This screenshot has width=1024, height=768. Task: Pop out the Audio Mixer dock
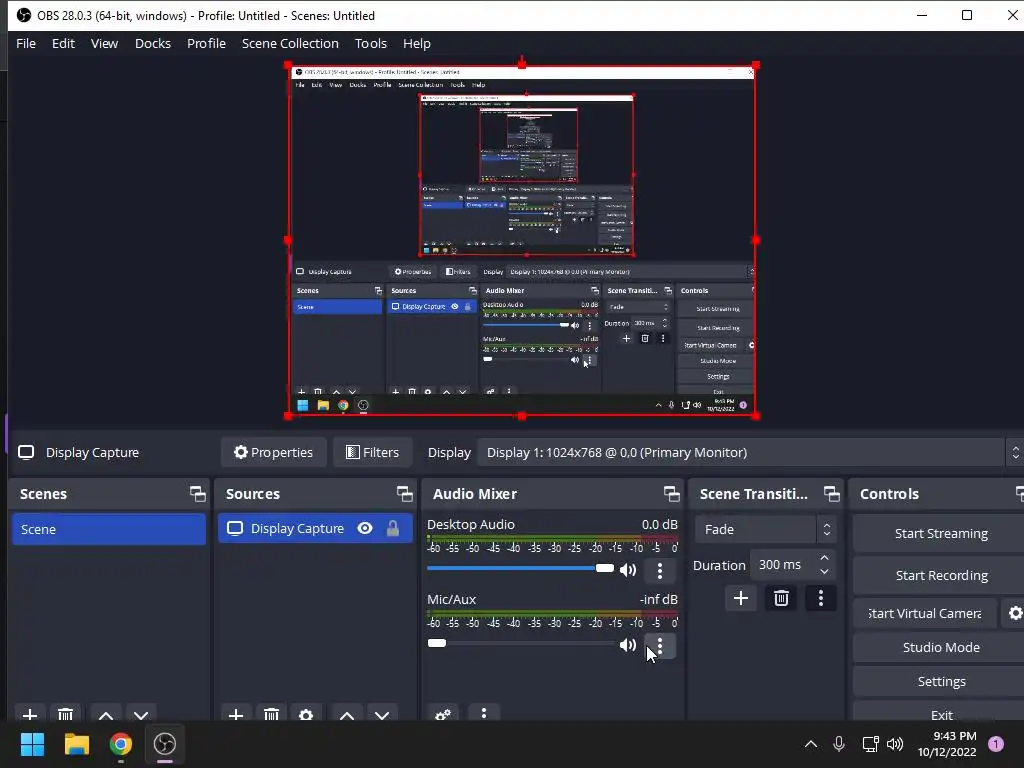pyautogui.click(x=671, y=494)
